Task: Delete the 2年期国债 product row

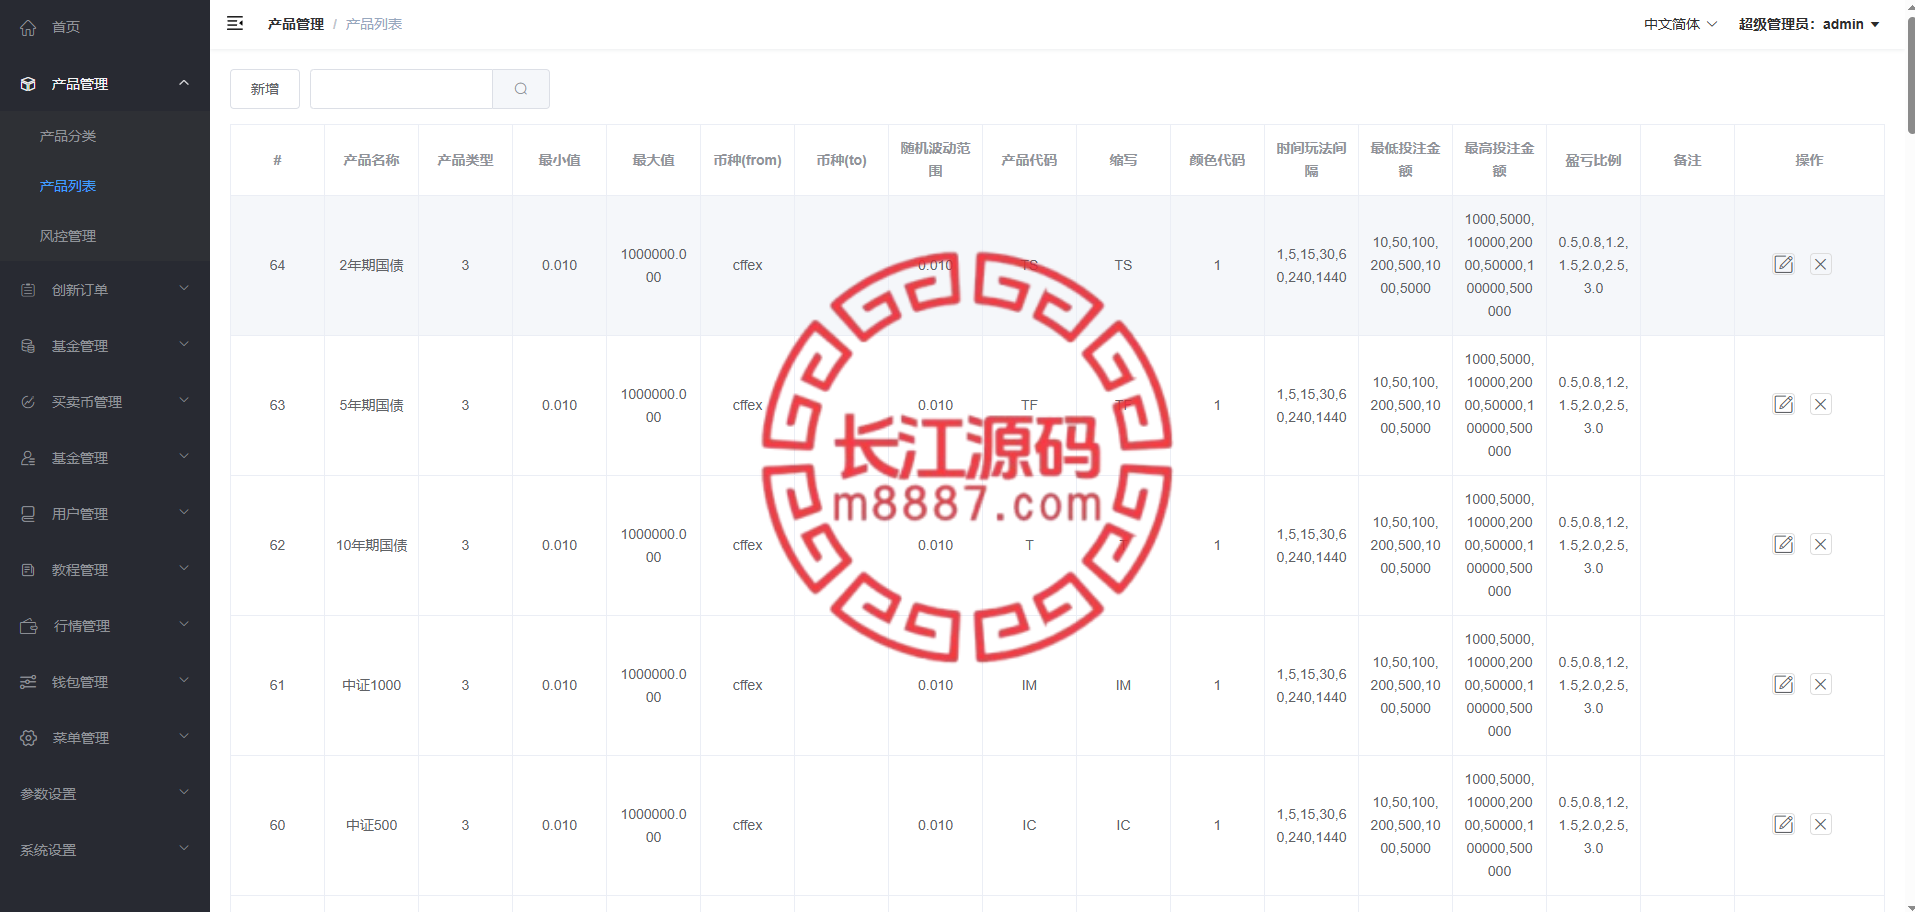Action: pos(1821,264)
